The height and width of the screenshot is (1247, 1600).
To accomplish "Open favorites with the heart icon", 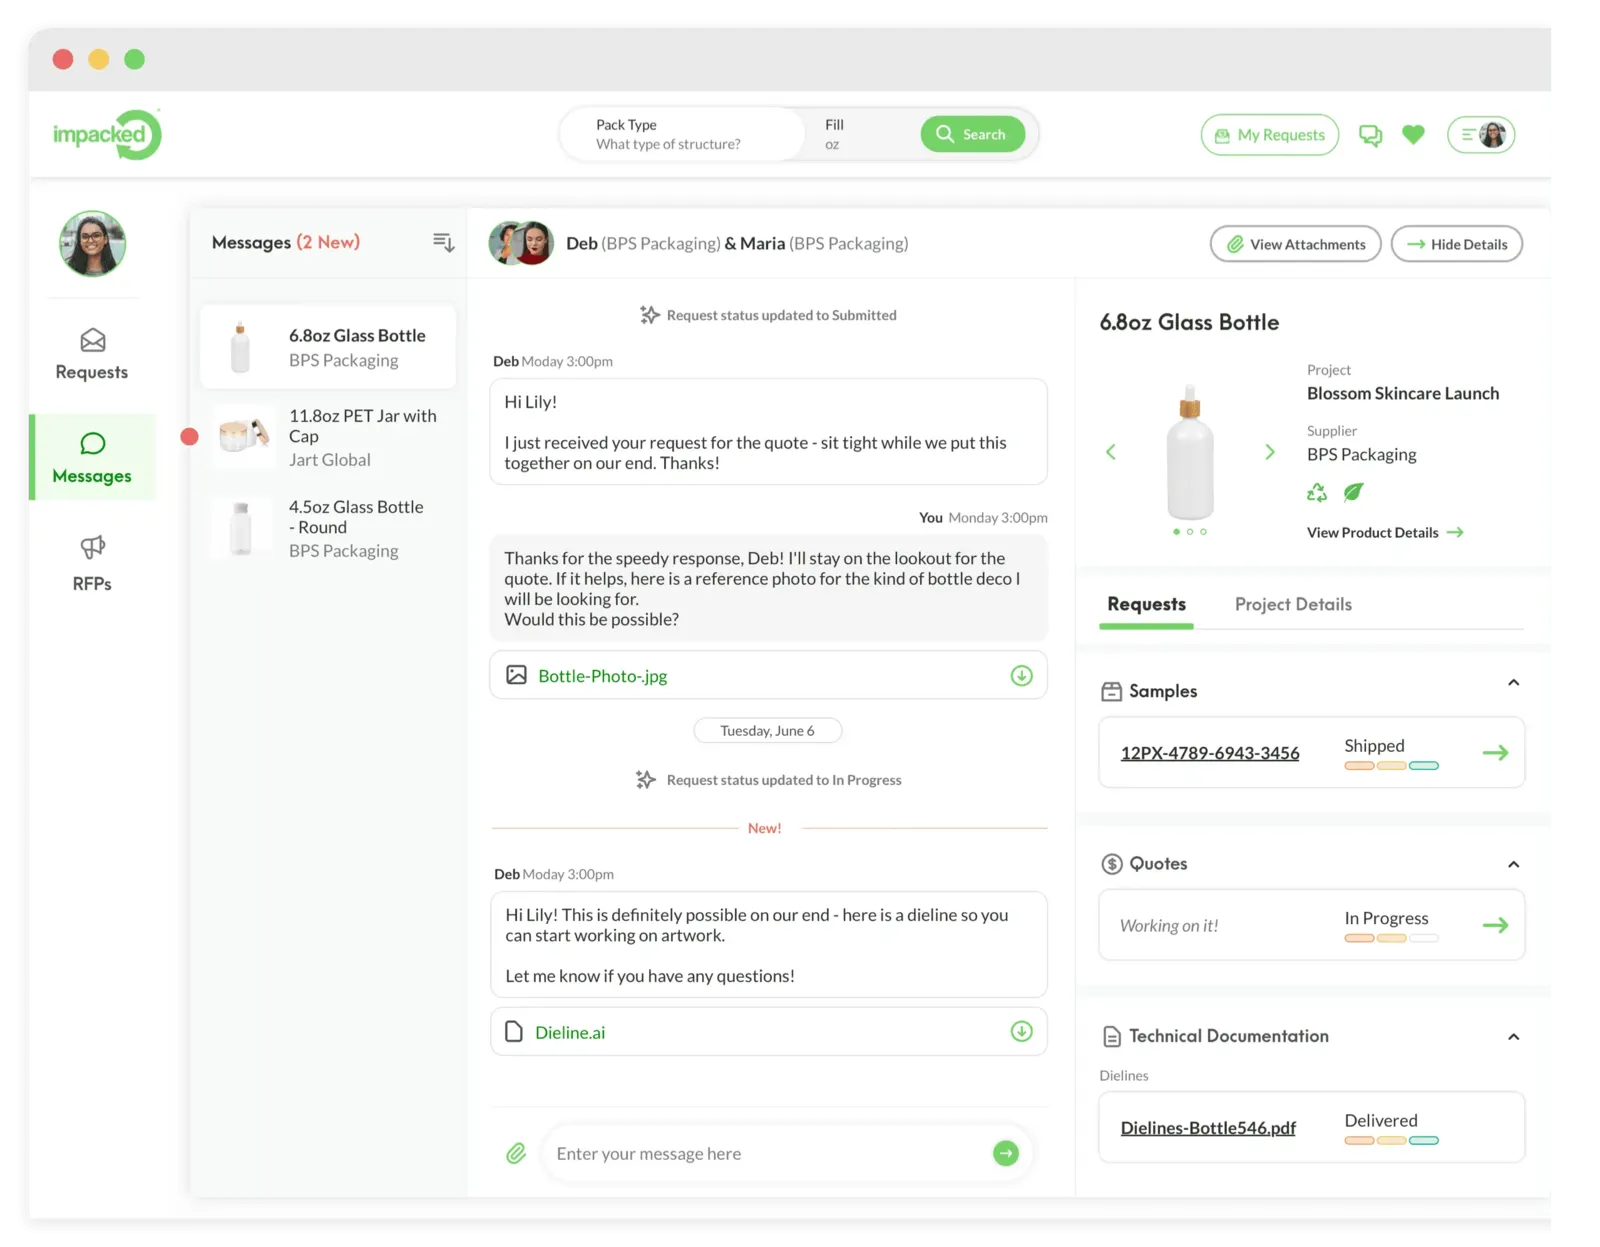I will tap(1413, 135).
